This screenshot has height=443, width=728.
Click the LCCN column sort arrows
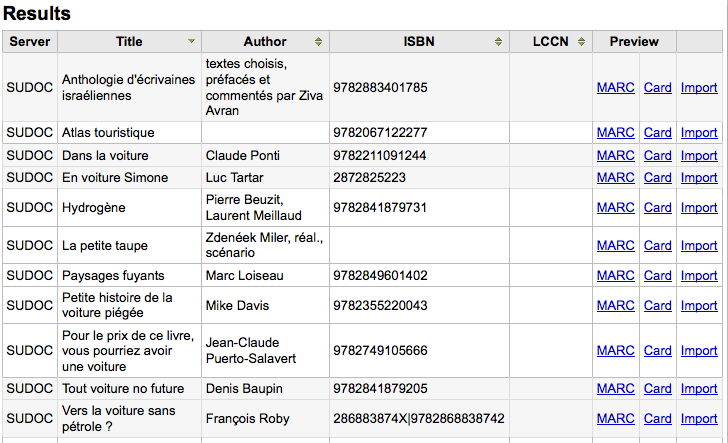pyautogui.click(x=583, y=42)
